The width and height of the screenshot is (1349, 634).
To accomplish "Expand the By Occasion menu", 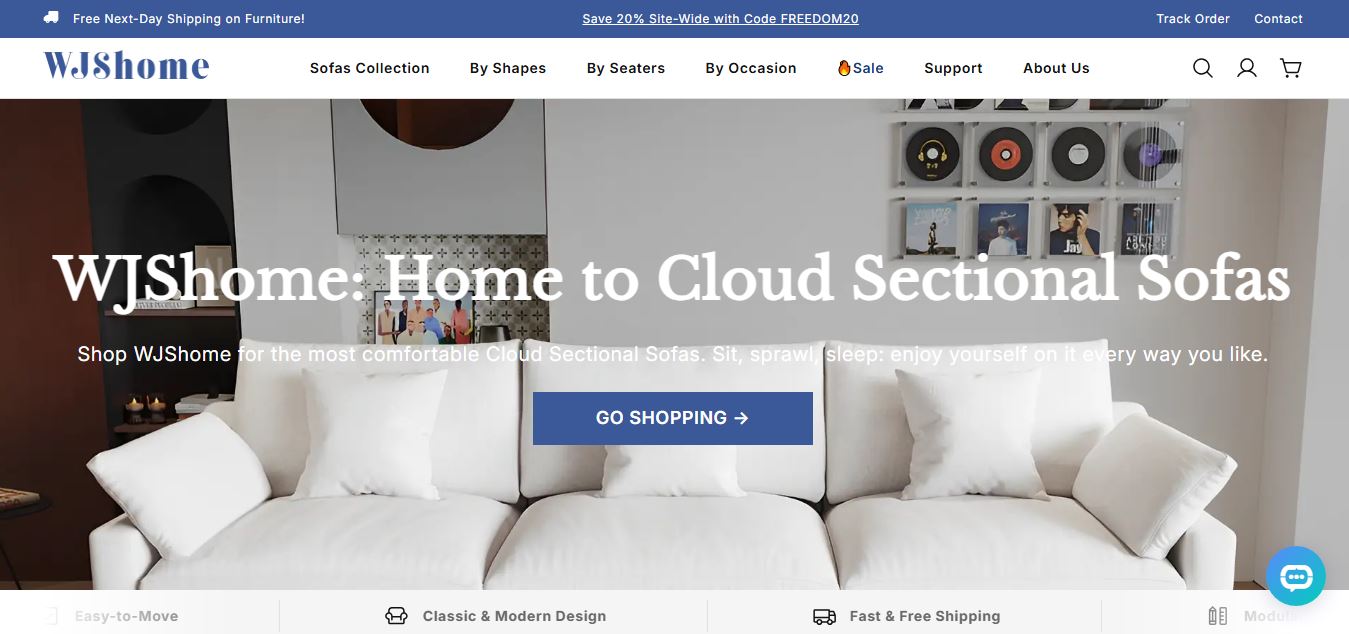I will 751,68.
